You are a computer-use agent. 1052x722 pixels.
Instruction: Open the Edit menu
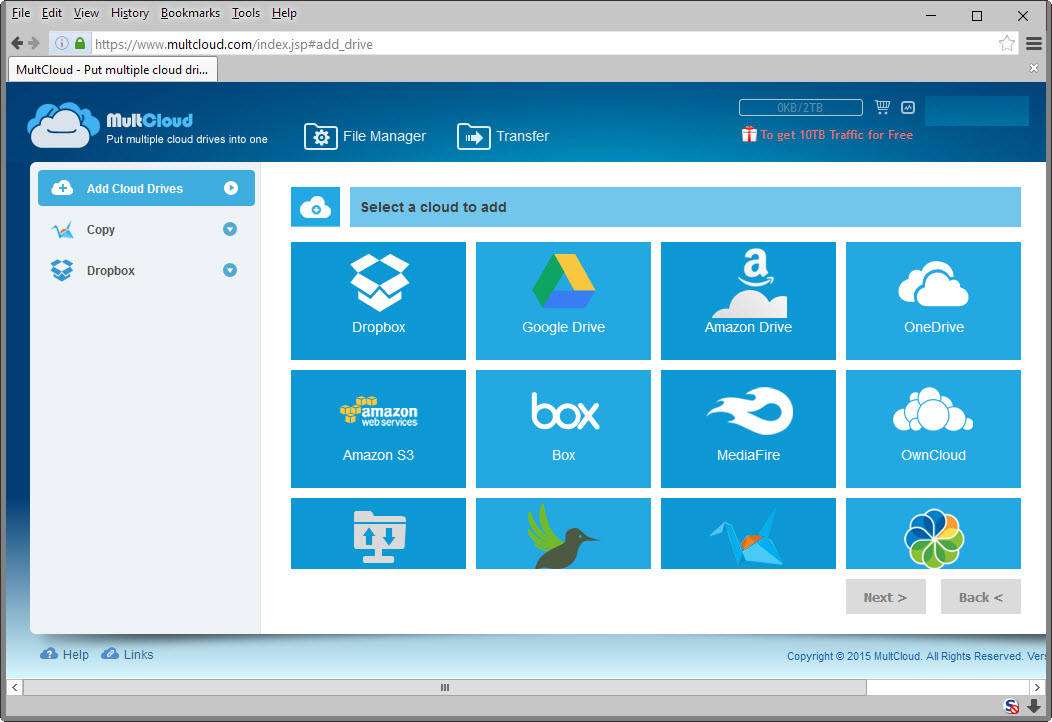tap(52, 13)
